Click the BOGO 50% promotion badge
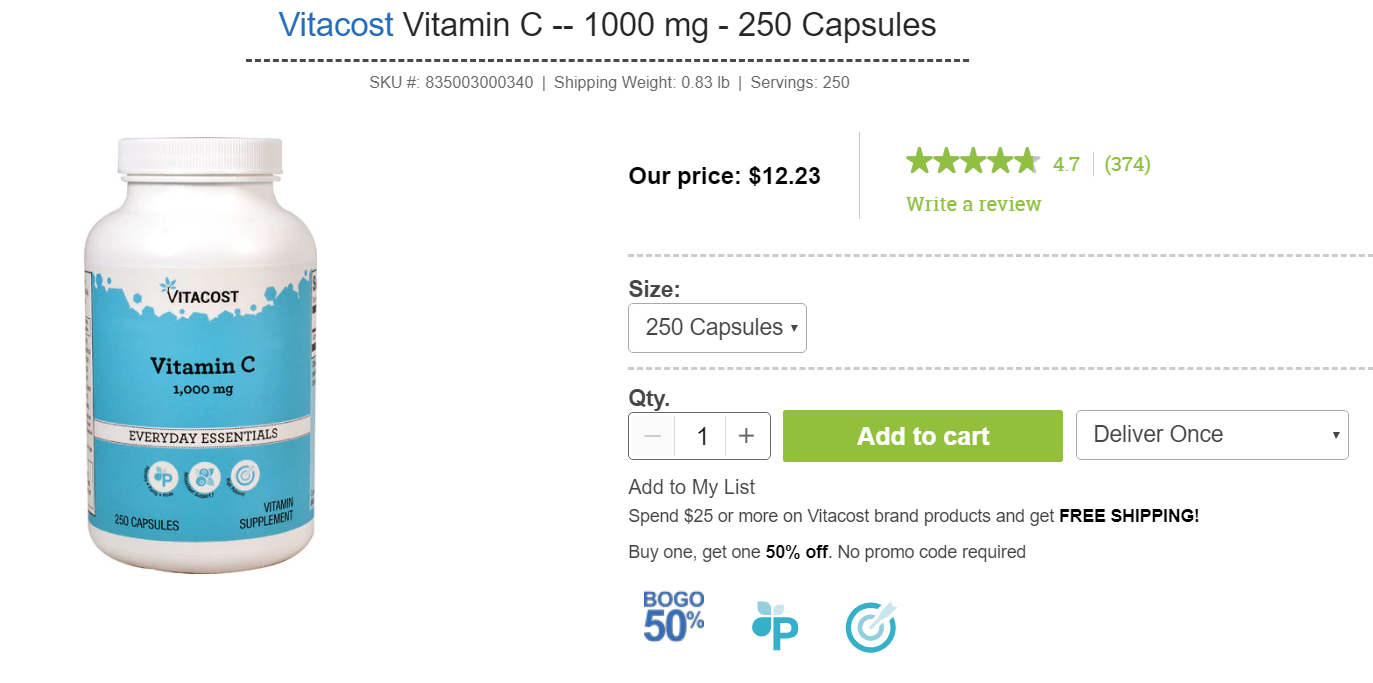Viewport: 1373px width, 683px height. tap(673, 616)
